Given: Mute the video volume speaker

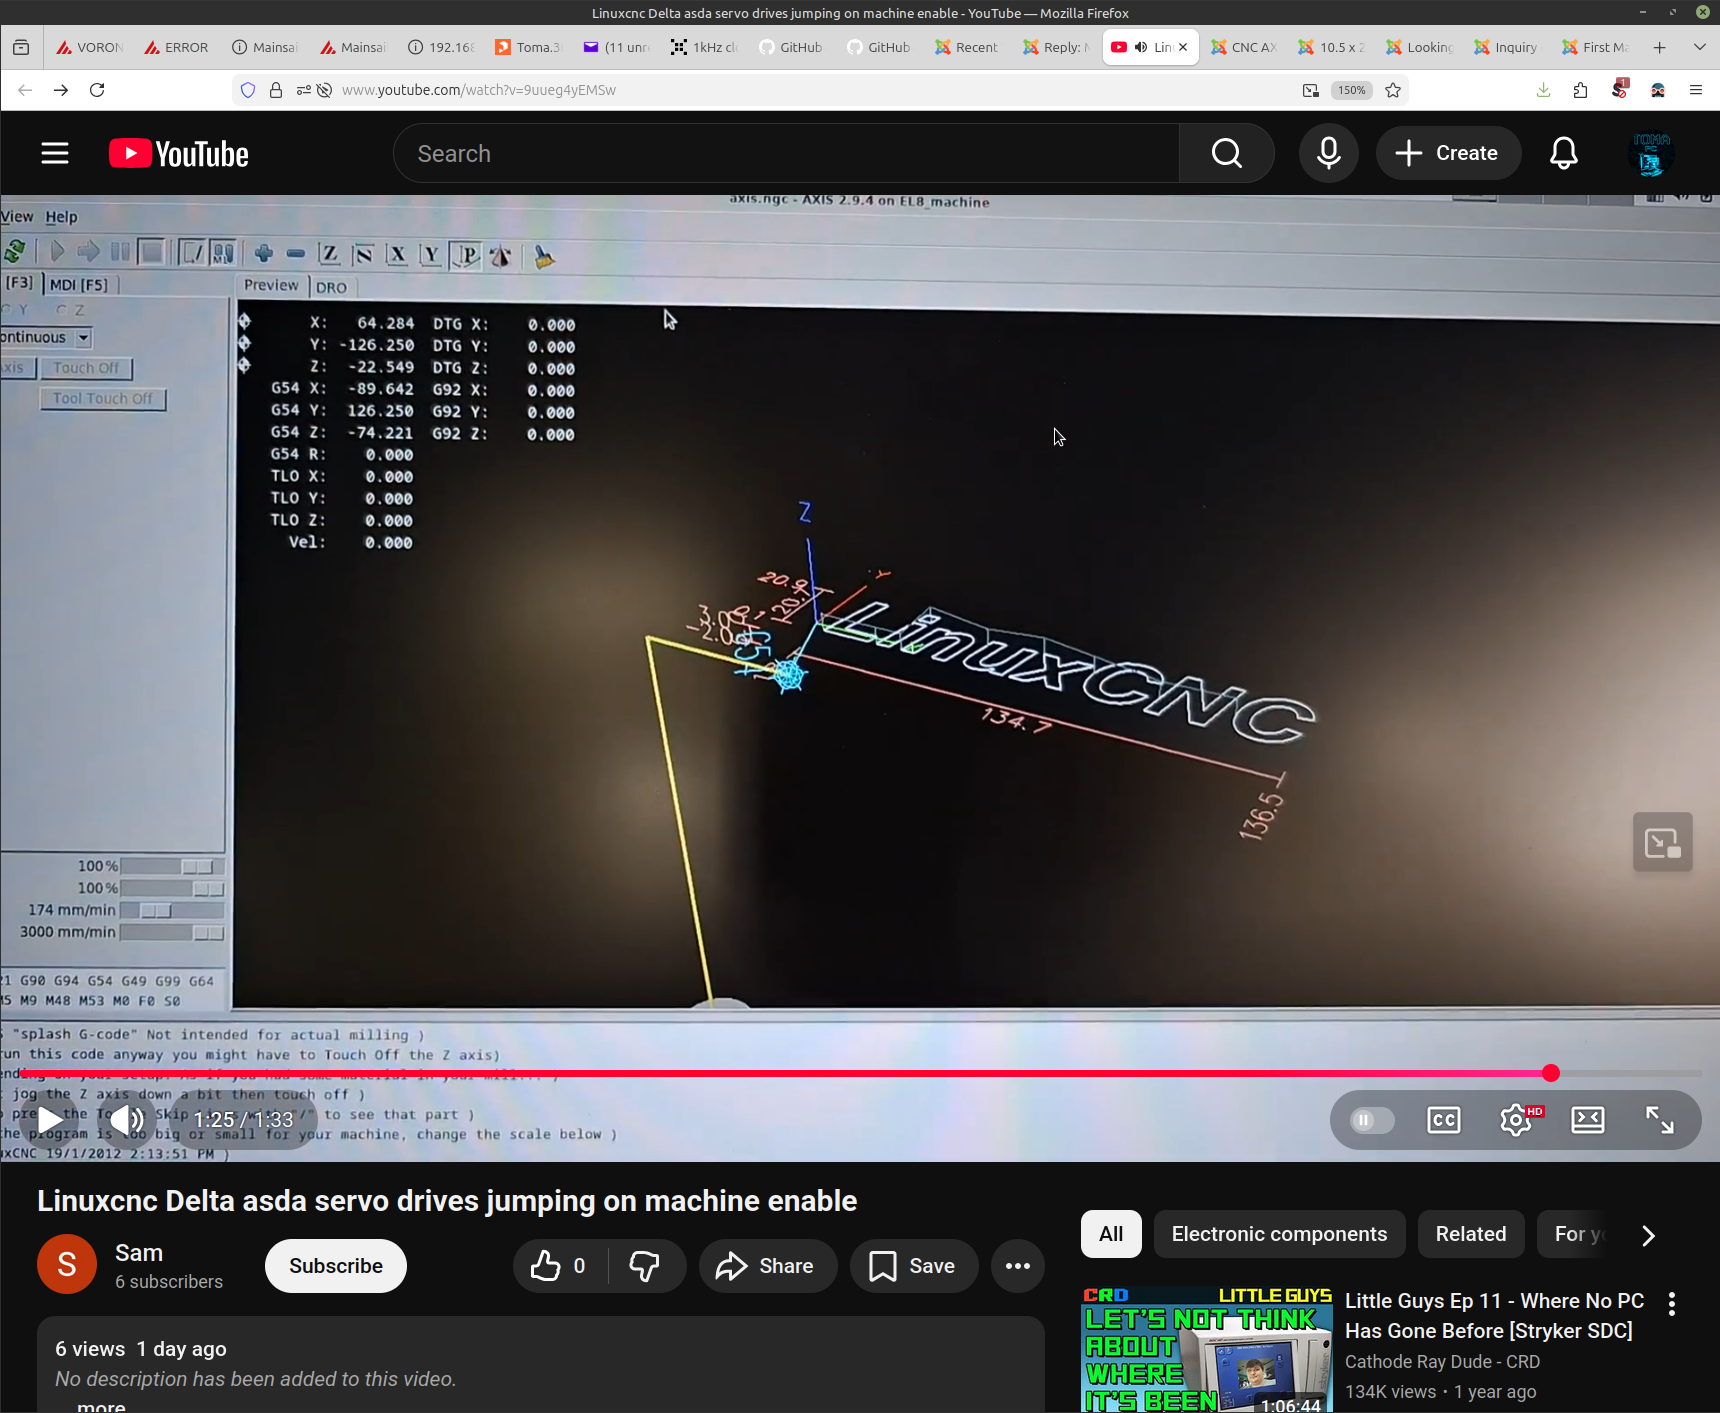Looking at the screenshot, I should (x=127, y=1120).
